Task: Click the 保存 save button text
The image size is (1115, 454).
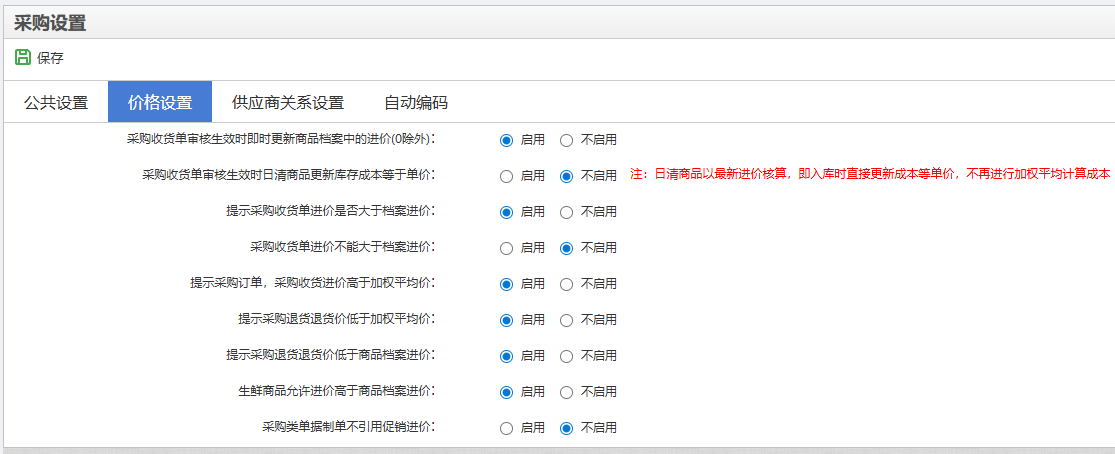Action: tap(50, 58)
